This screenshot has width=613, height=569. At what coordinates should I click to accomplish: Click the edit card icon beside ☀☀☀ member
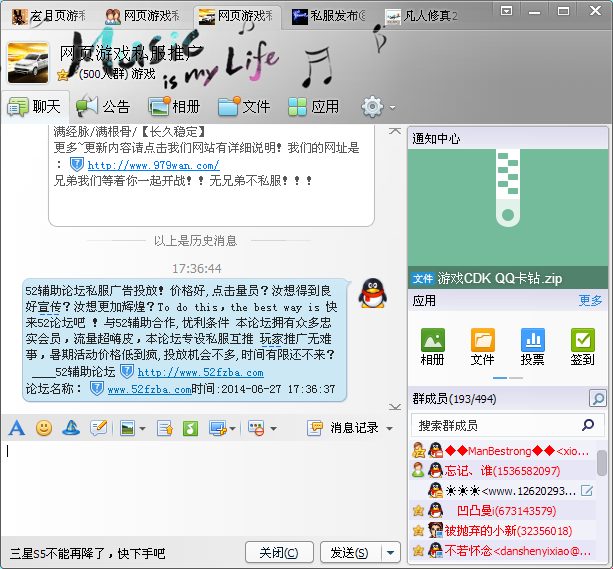pos(586,490)
